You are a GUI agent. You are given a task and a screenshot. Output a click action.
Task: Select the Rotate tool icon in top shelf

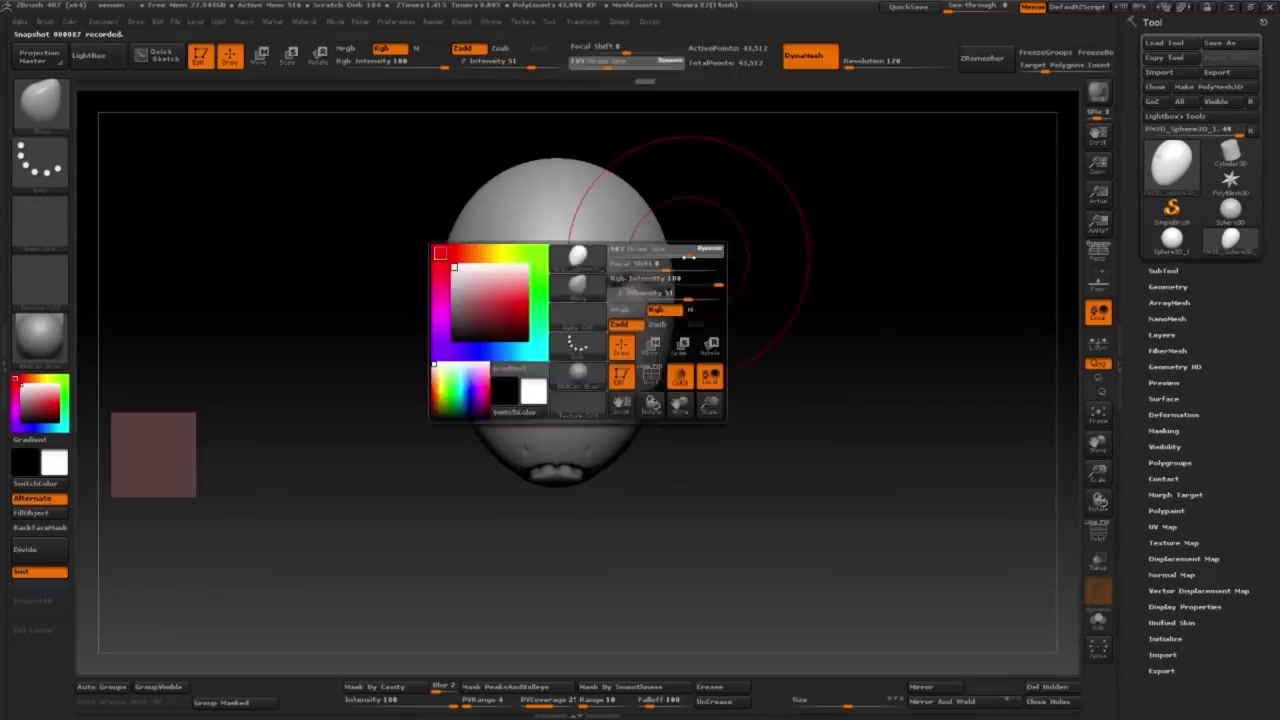pyautogui.click(x=318, y=56)
